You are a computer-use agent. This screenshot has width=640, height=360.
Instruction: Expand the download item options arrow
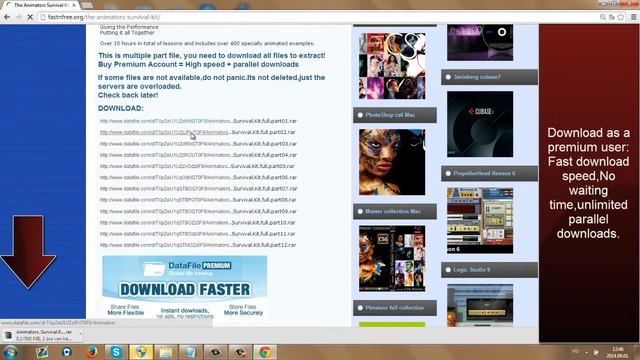pyautogui.click(x=80, y=335)
